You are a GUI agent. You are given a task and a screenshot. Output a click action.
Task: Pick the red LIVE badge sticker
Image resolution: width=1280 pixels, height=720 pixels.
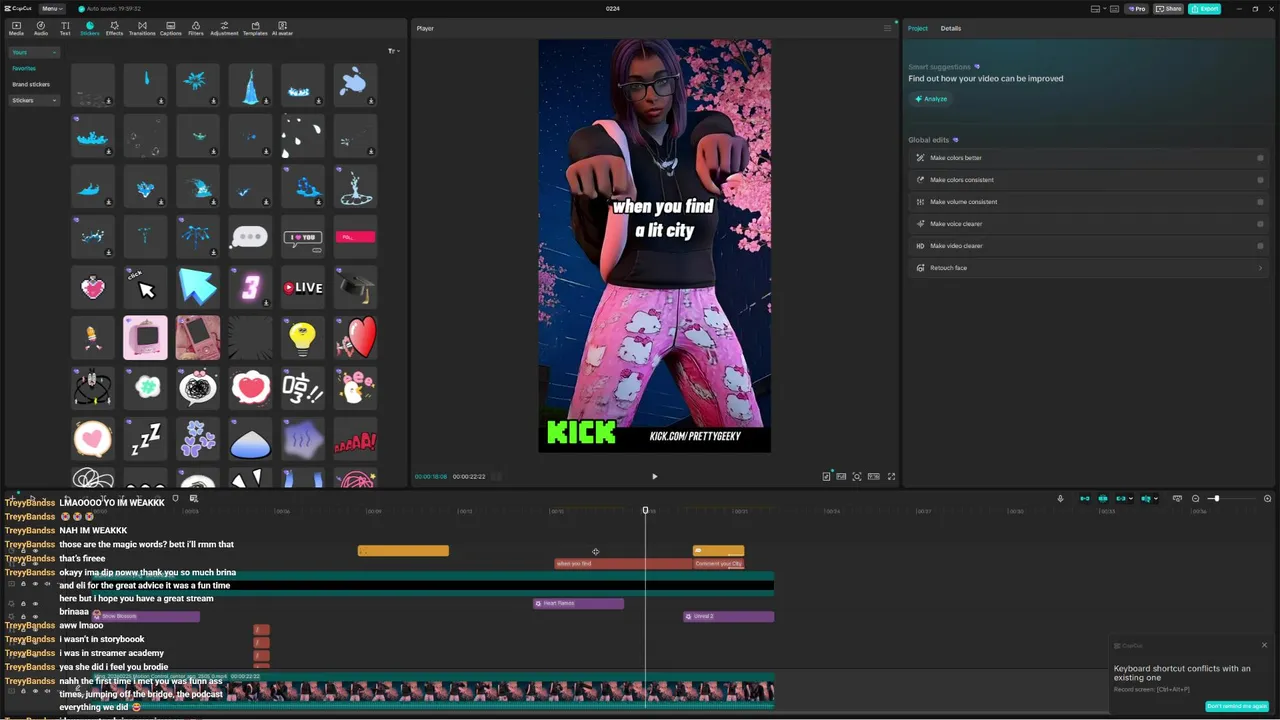(x=302, y=287)
